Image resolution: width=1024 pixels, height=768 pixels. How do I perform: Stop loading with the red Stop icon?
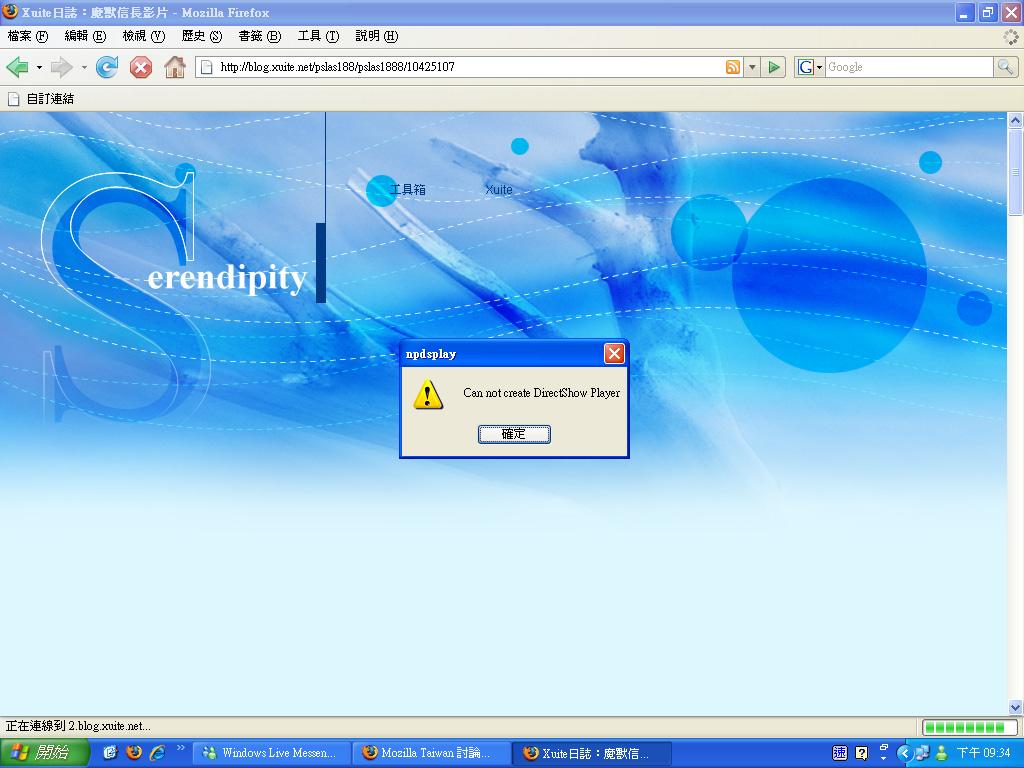pos(140,67)
